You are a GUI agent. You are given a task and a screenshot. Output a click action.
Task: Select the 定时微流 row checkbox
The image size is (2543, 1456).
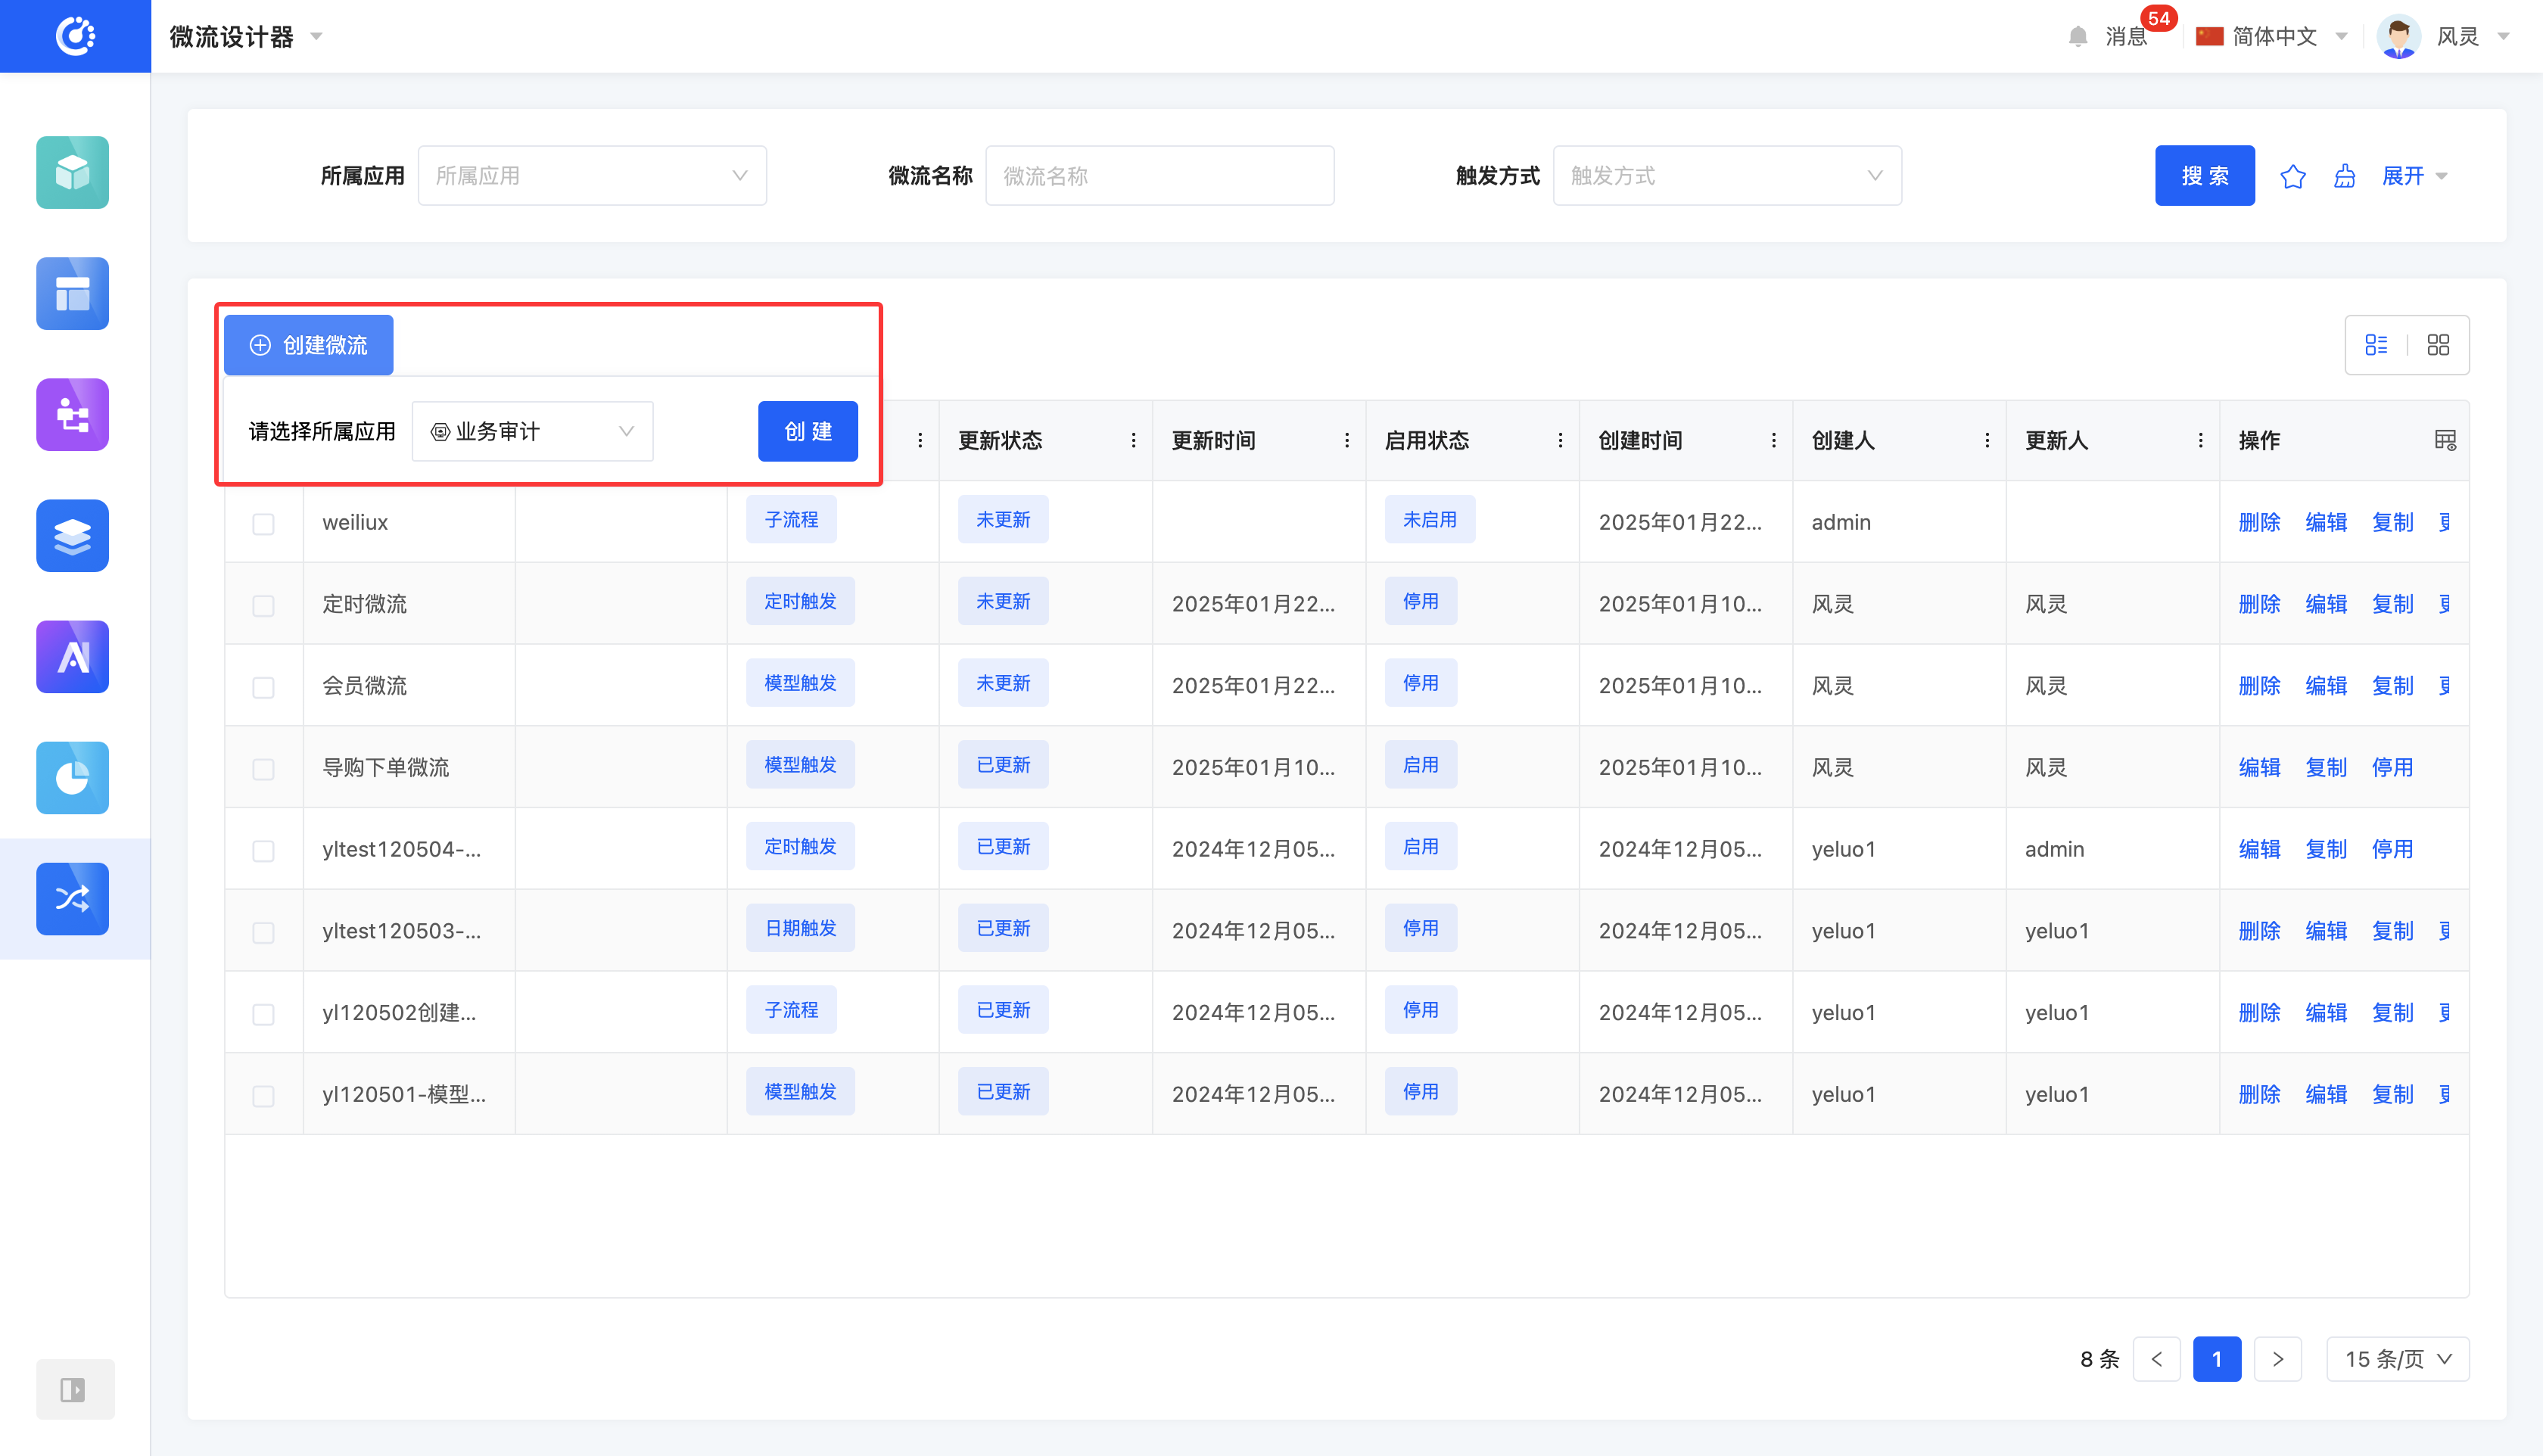263,605
